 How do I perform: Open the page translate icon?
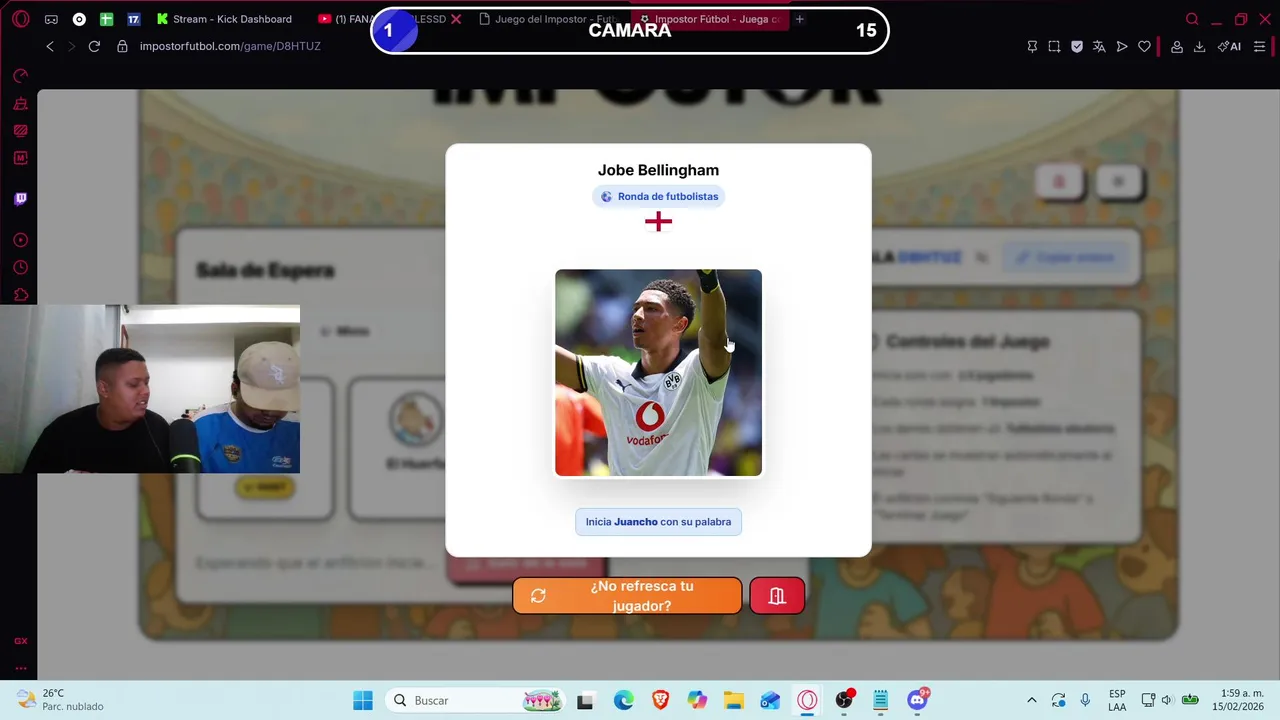pos(1099,46)
